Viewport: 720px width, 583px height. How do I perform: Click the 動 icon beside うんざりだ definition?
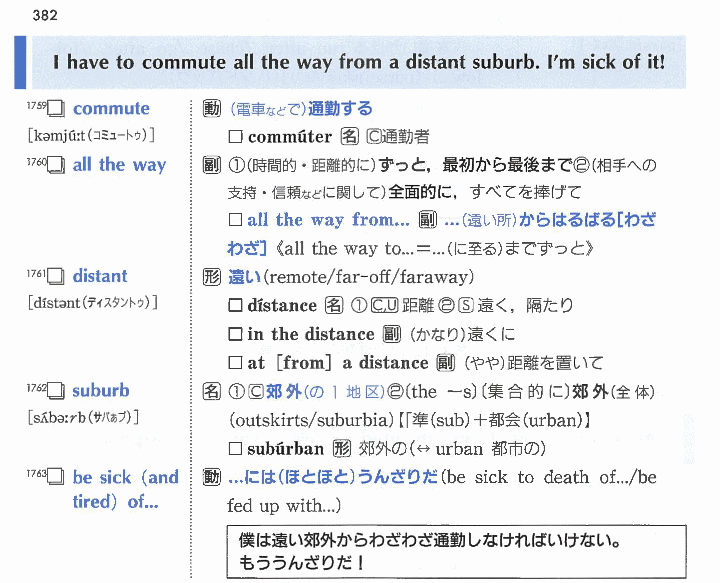tap(211, 478)
